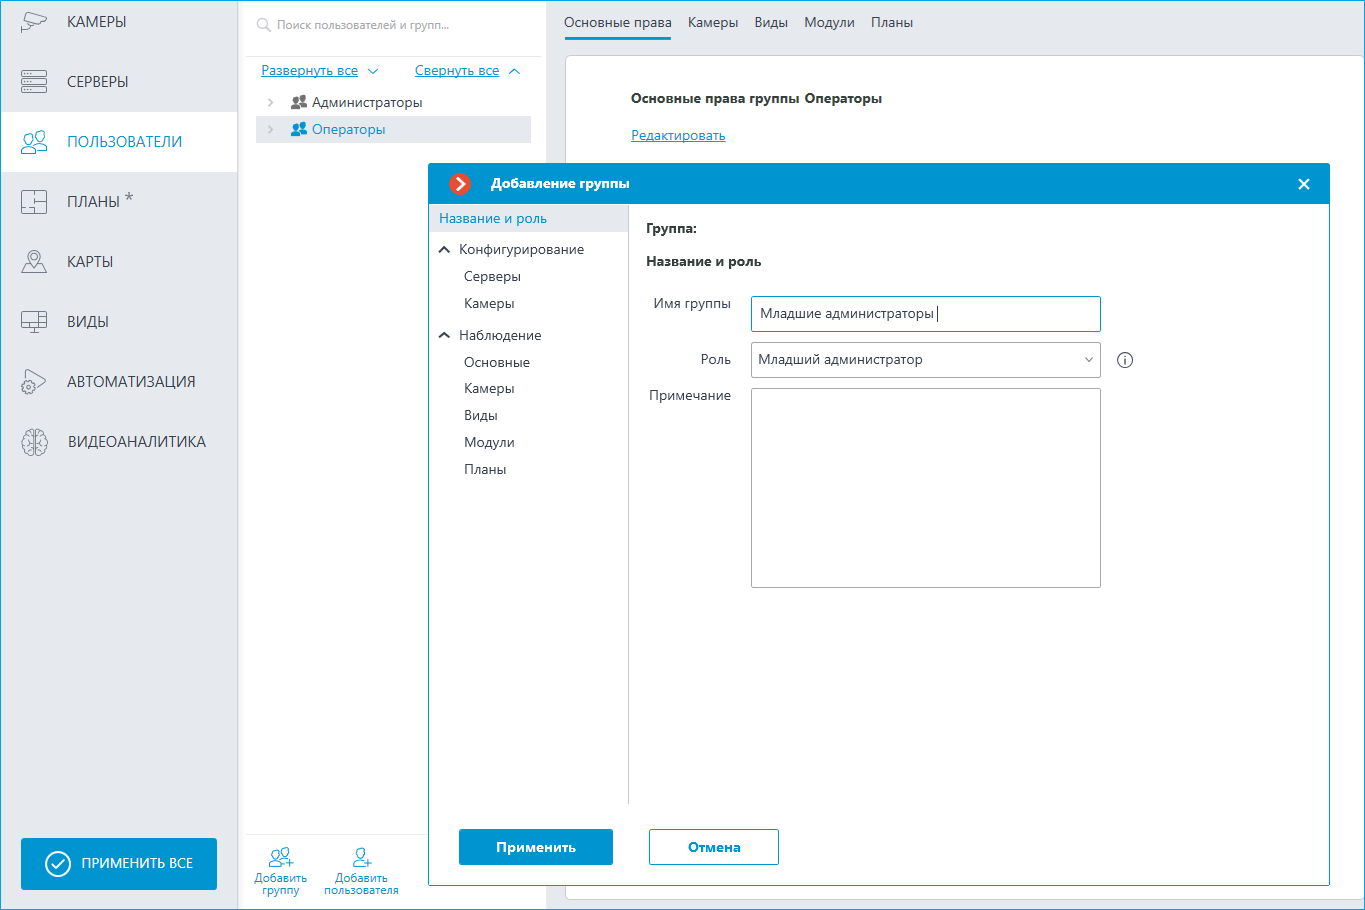Viewport: 1365px width, 910px height.
Task: Click the Развернуть все link
Action: [x=309, y=71]
